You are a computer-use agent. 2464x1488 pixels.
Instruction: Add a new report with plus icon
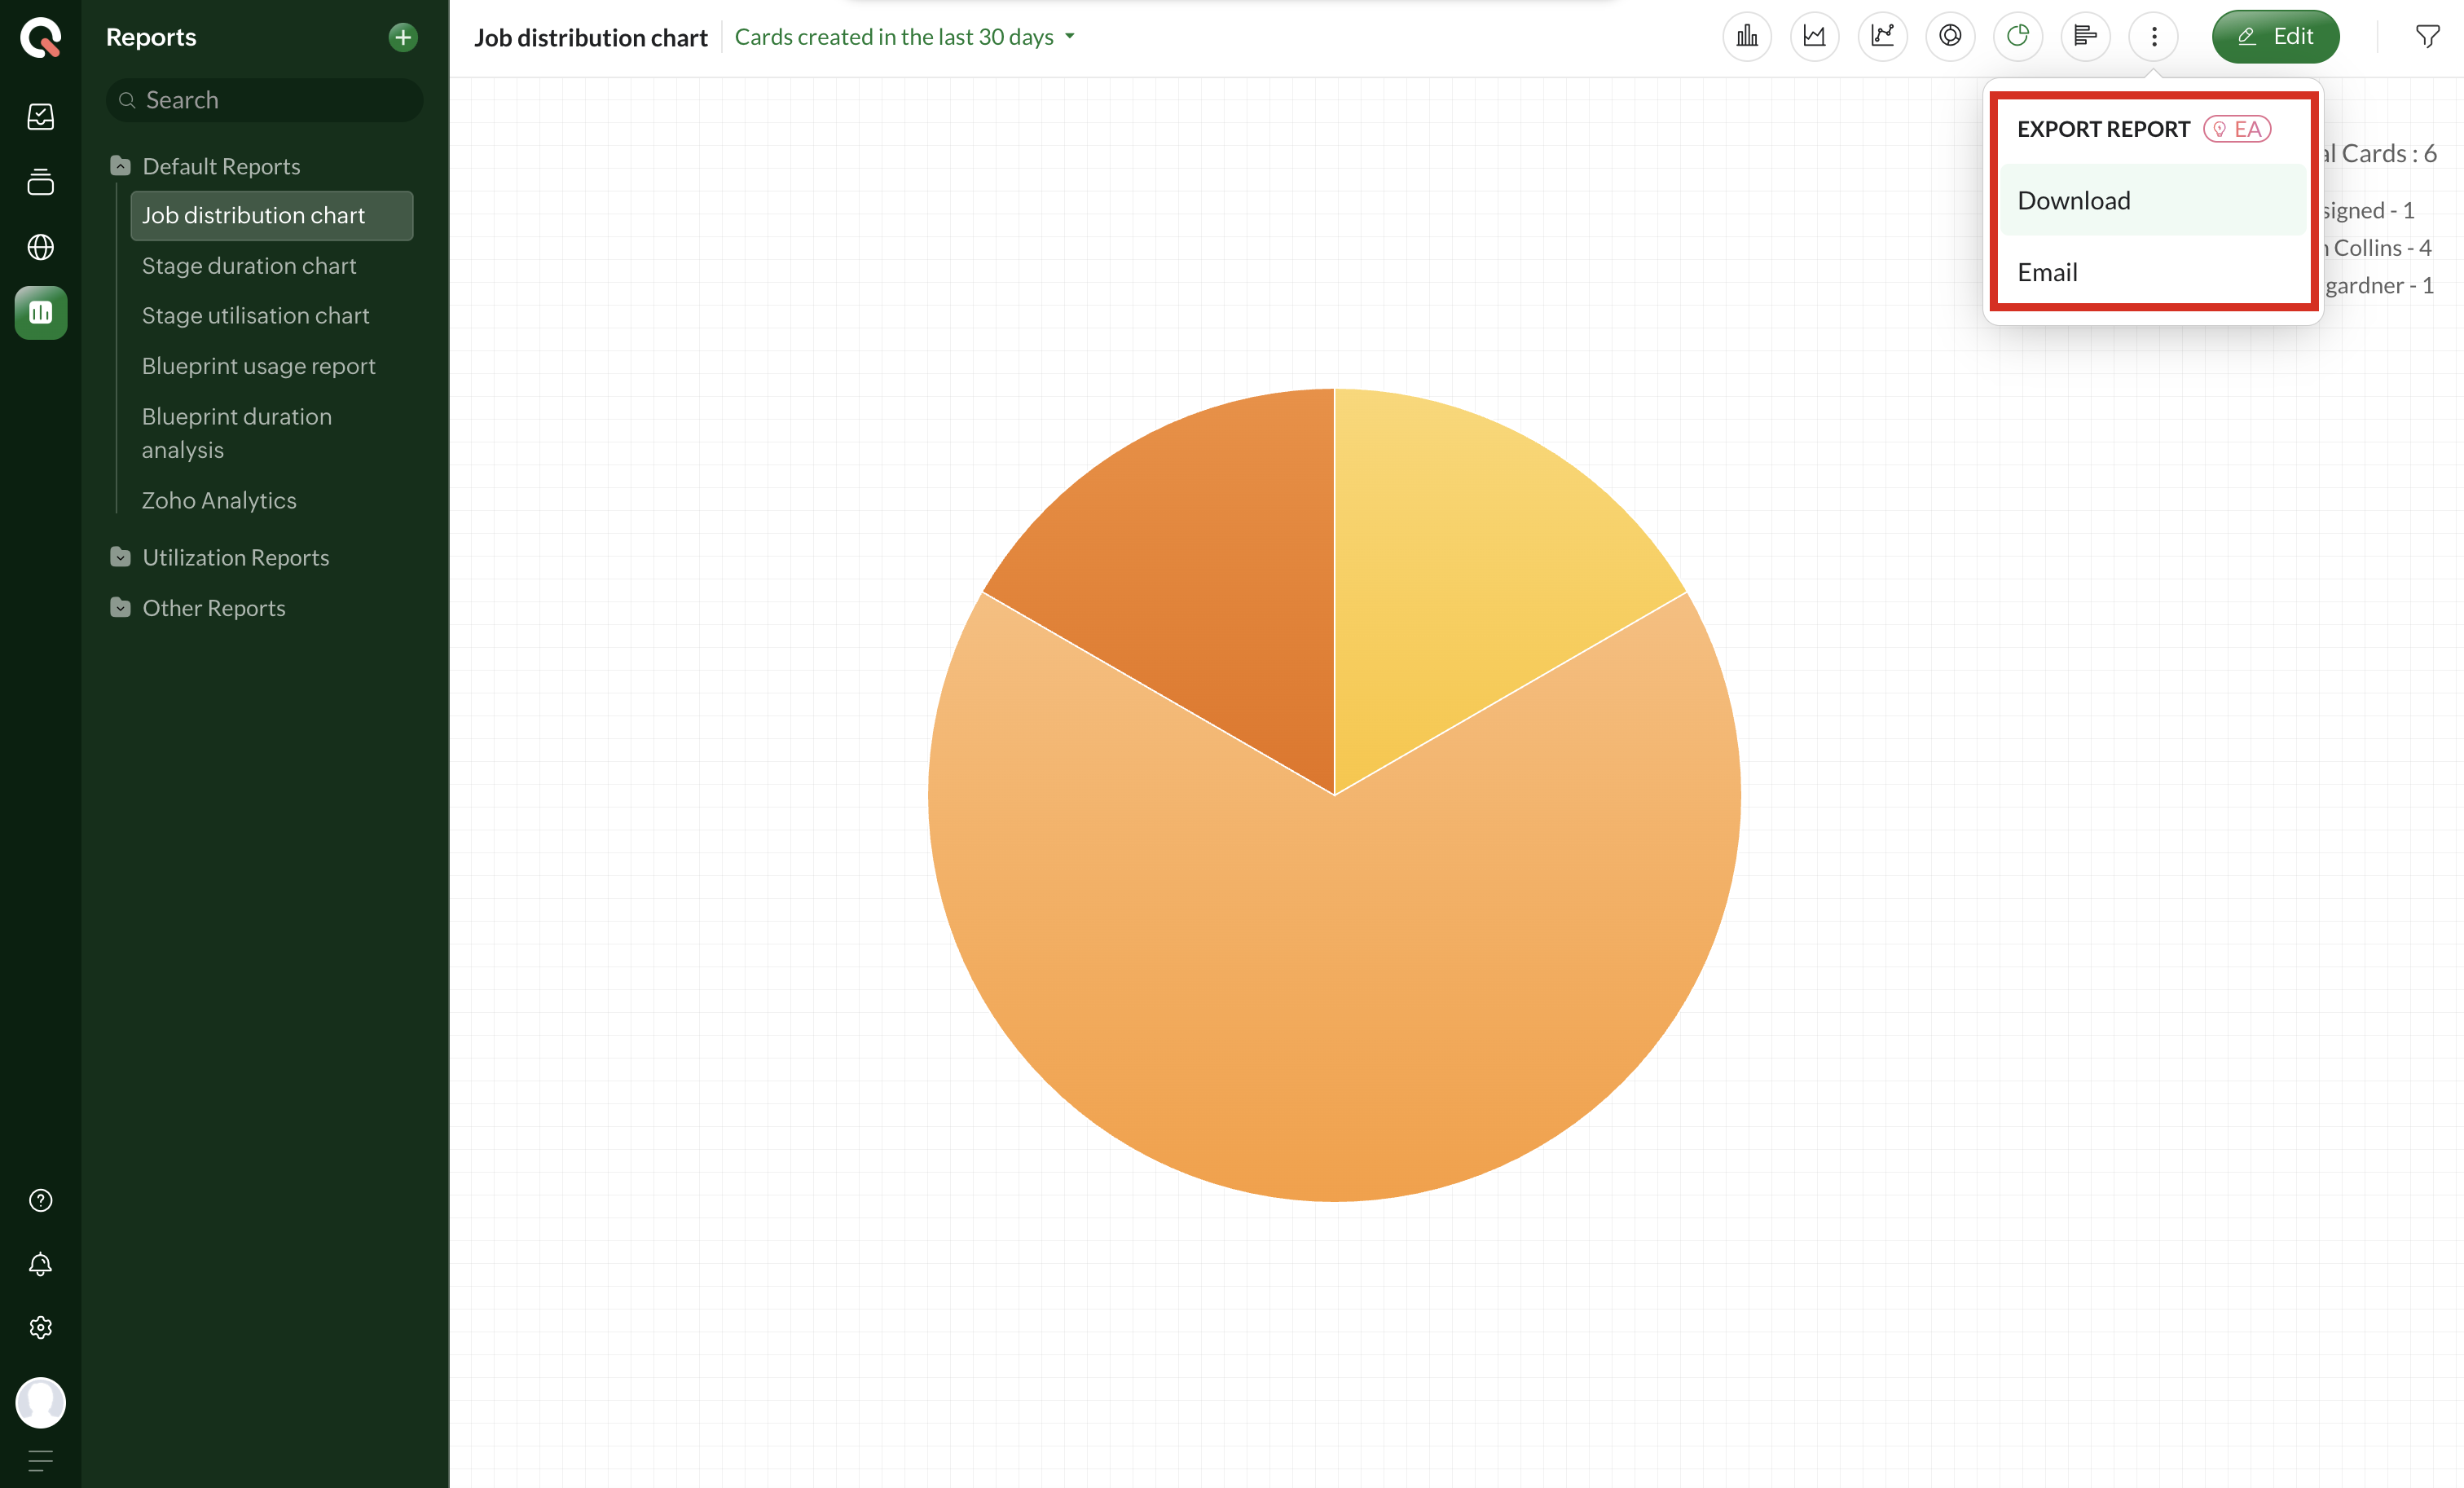pos(402,37)
